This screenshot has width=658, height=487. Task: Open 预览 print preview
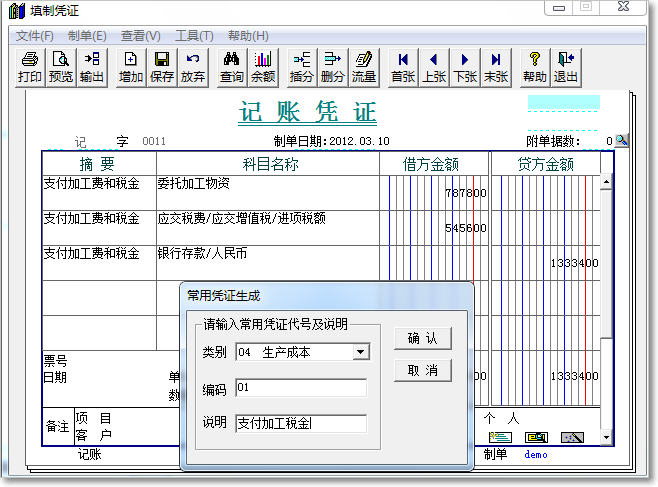click(61, 67)
